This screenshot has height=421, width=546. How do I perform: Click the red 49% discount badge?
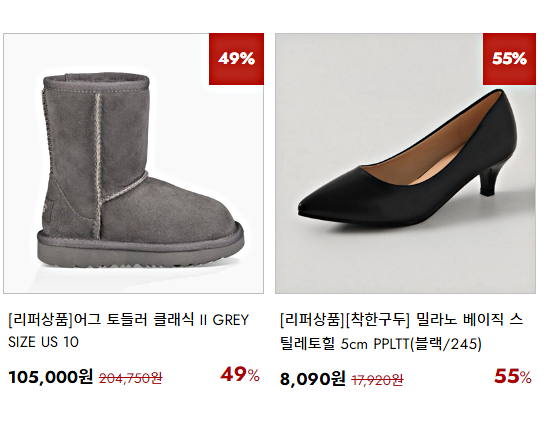tap(236, 59)
